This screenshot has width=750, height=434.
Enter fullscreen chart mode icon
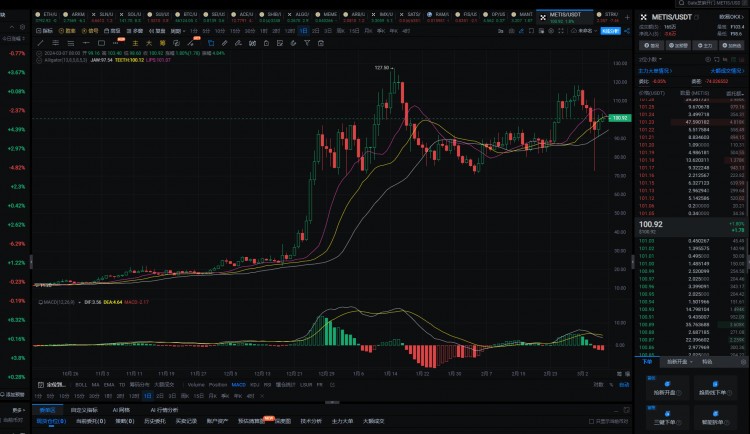click(561, 31)
